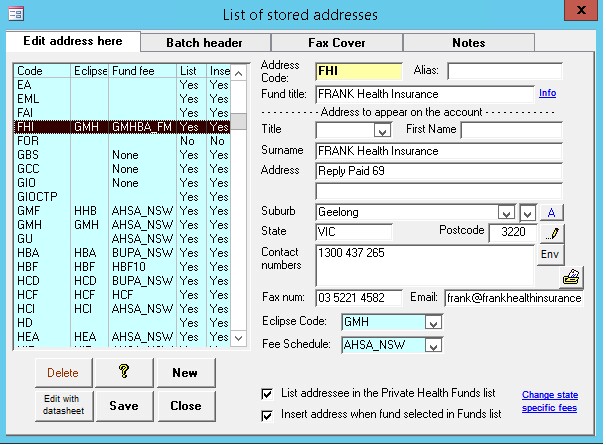
Task: Click the First Name input field
Action: (x=511, y=130)
